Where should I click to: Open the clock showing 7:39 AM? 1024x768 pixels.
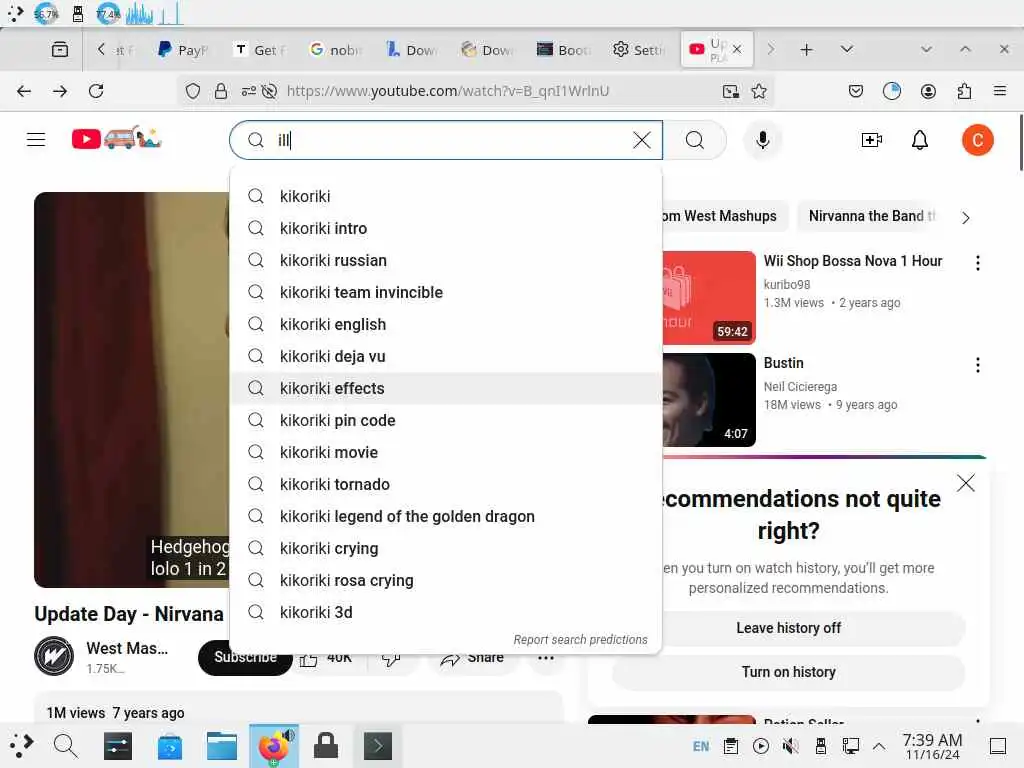tap(932, 746)
